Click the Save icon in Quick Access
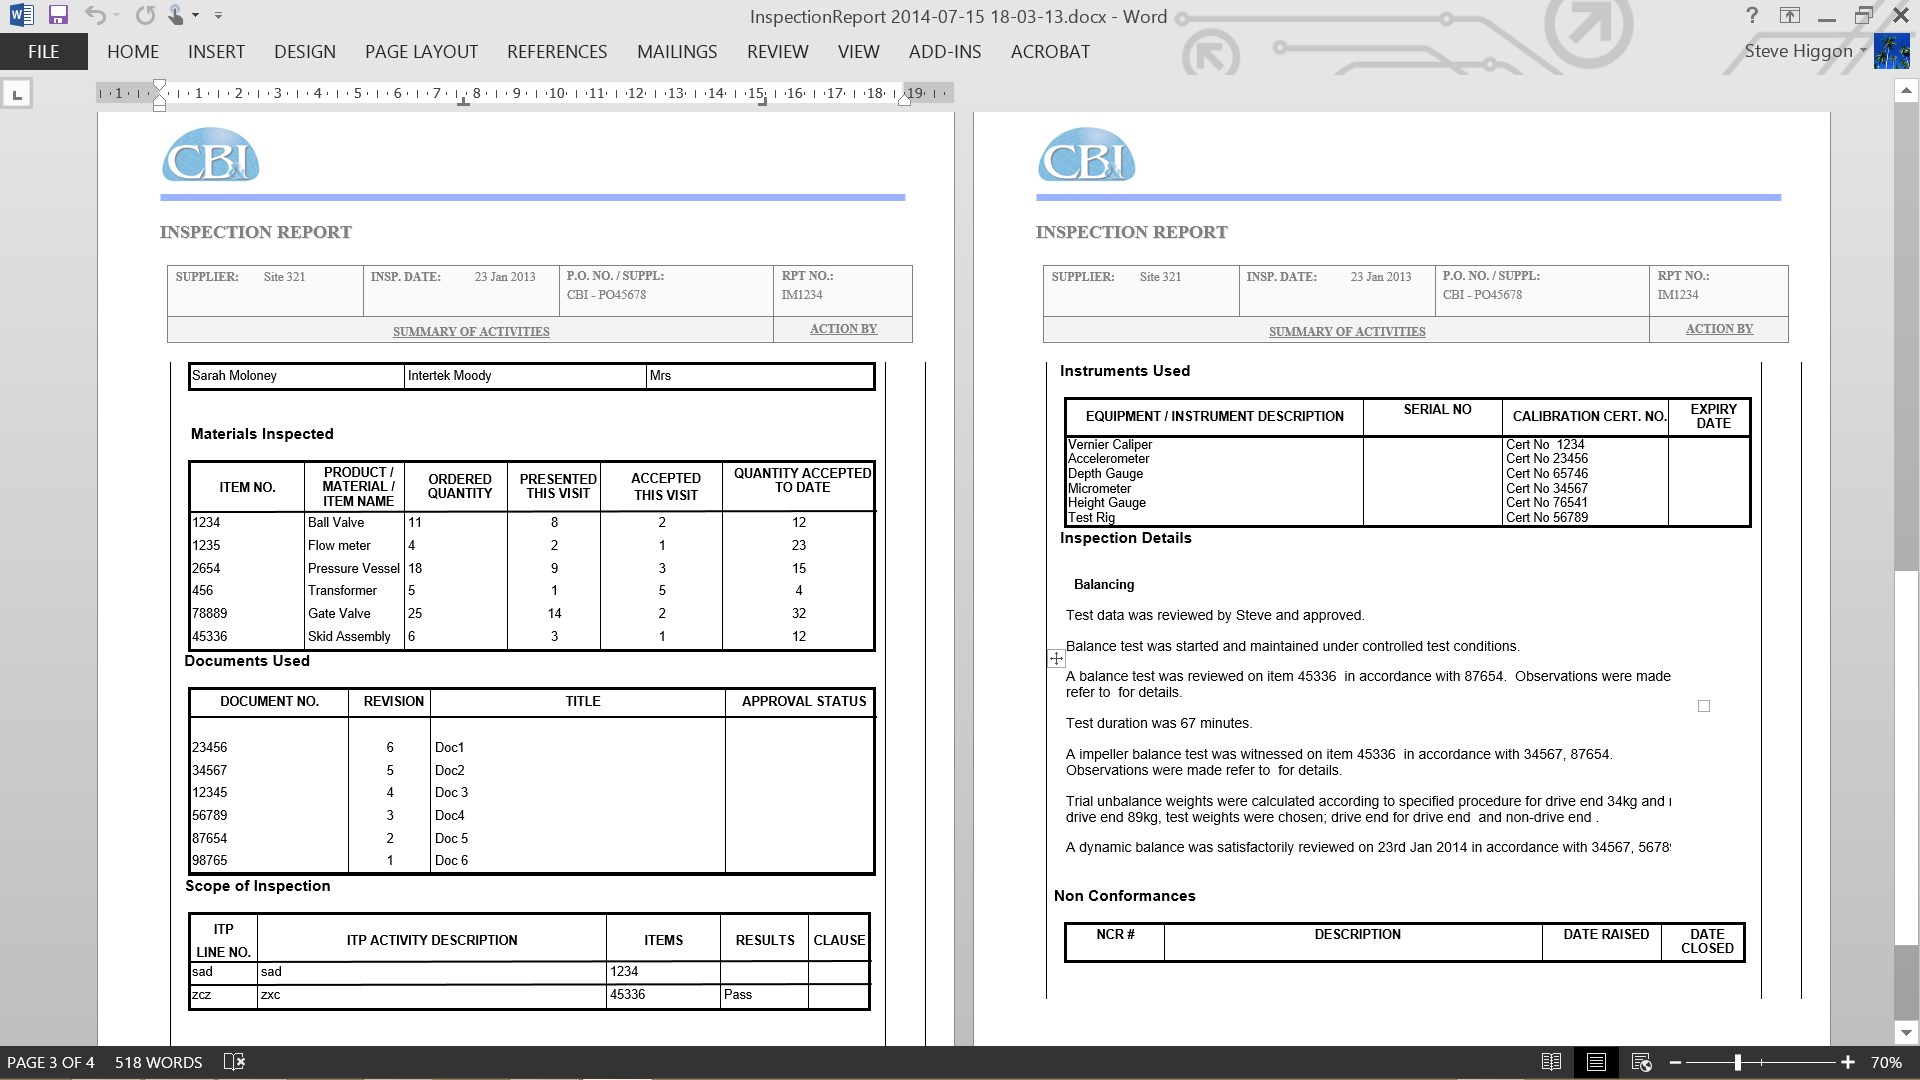This screenshot has height=1080, width=1920. coord(57,15)
